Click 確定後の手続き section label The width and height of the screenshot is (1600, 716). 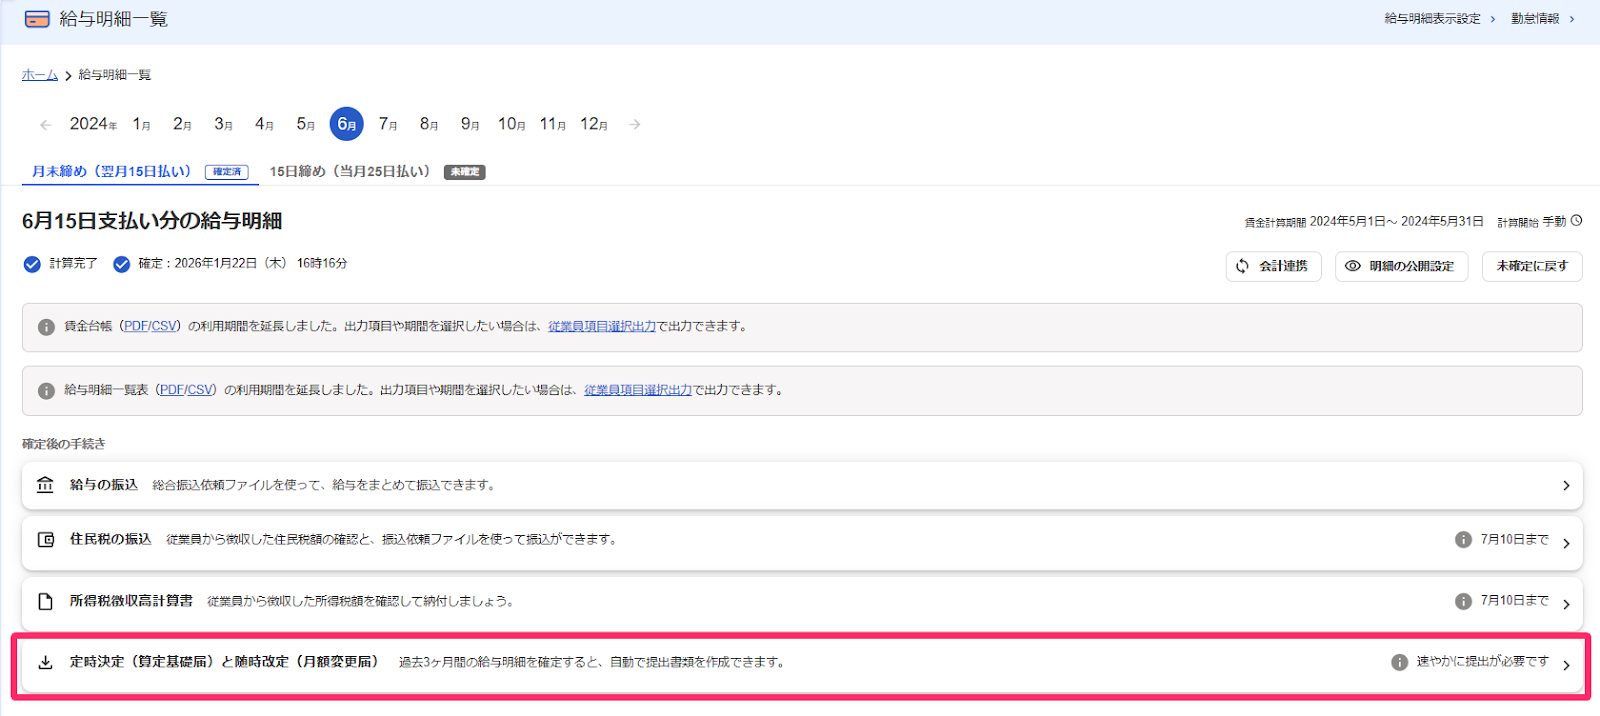point(64,444)
